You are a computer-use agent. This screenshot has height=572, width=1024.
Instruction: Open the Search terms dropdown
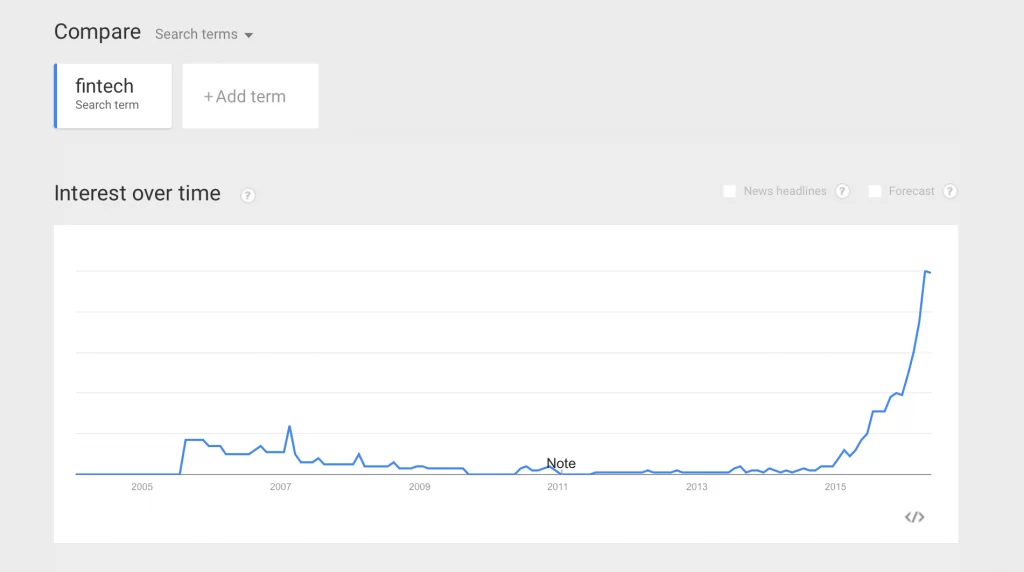click(x=204, y=34)
